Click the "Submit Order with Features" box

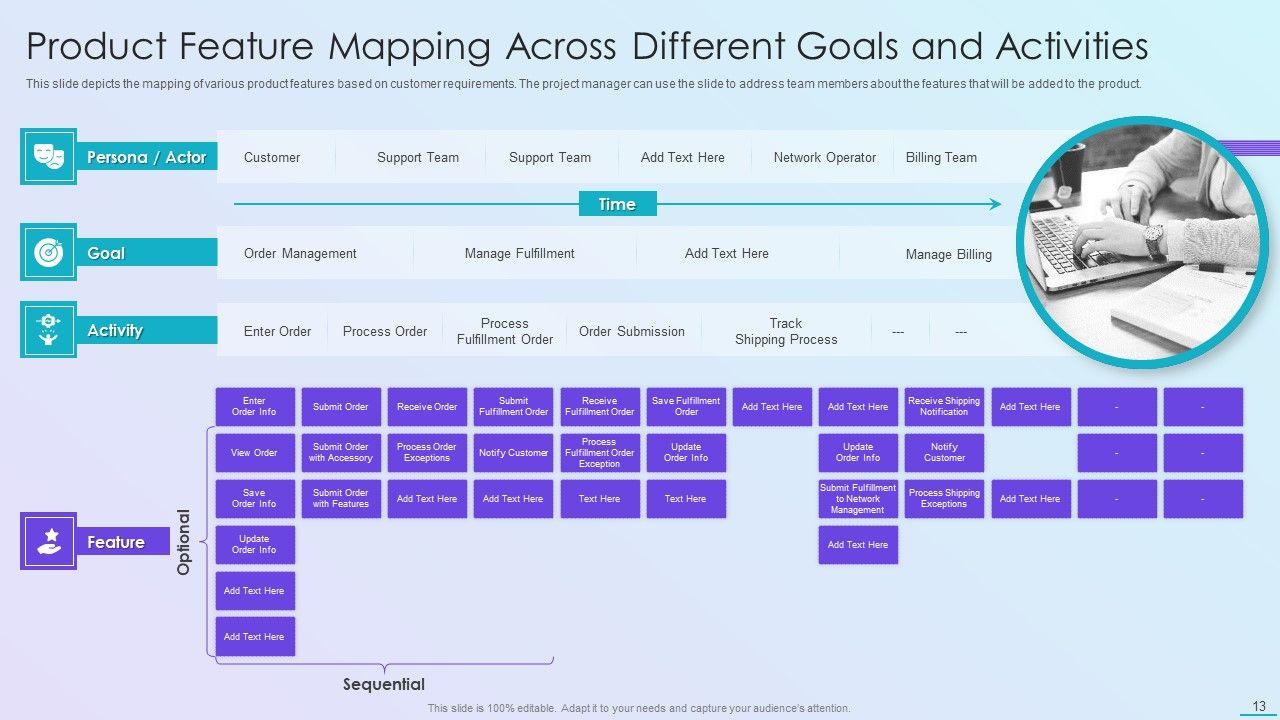[341, 499]
